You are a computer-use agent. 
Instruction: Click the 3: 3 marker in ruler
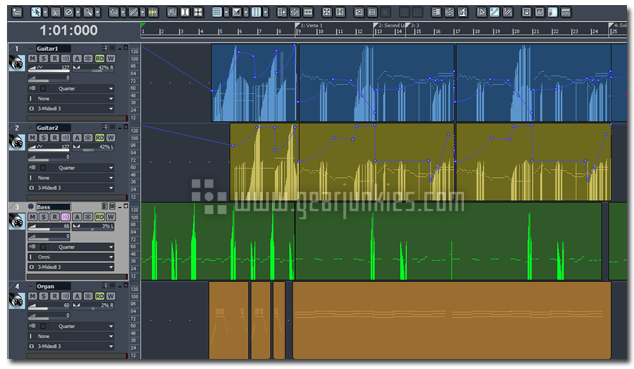tap(413, 25)
